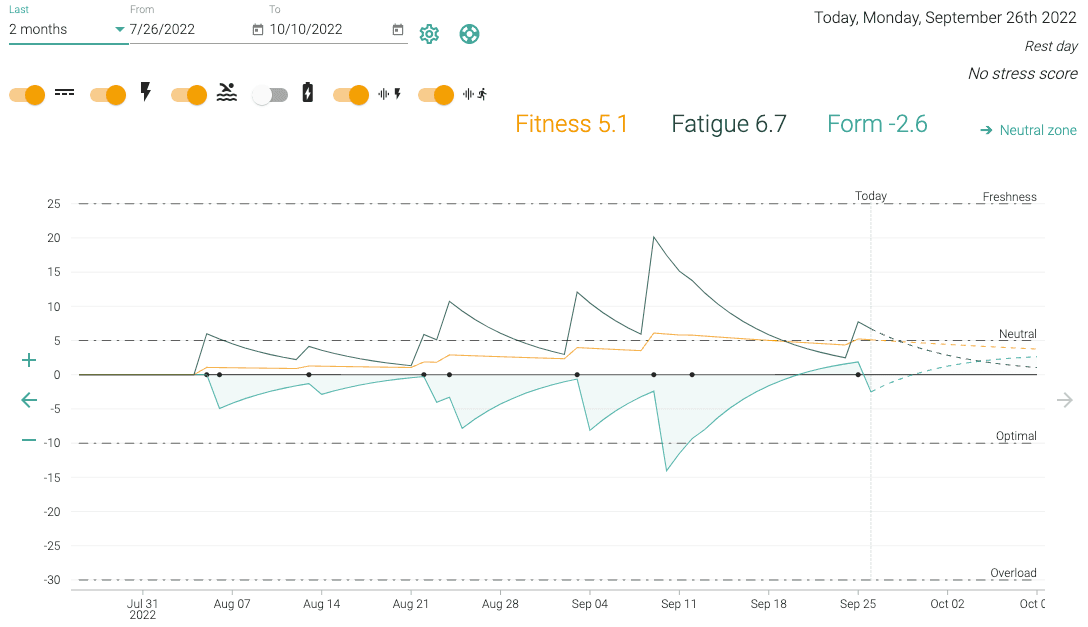Open the Neutral zone link
Screen dimensions: 1088x627
coord(1028,130)
